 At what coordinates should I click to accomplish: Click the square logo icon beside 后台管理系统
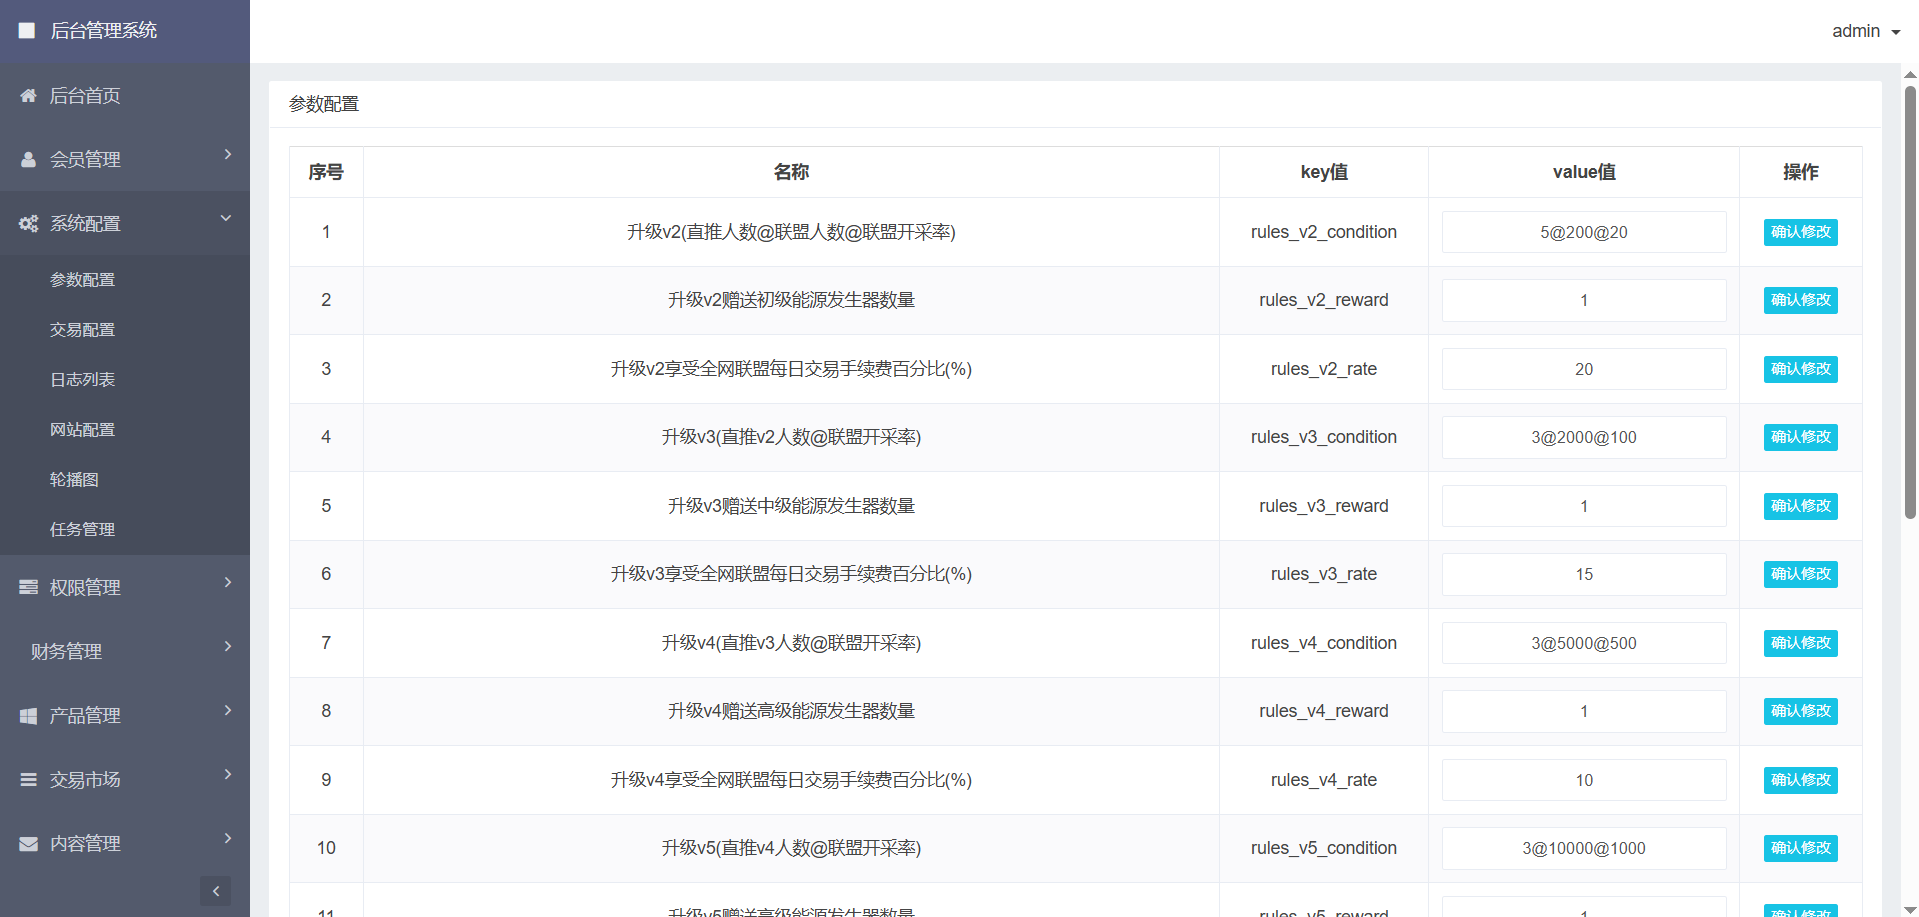pos(27,31)
